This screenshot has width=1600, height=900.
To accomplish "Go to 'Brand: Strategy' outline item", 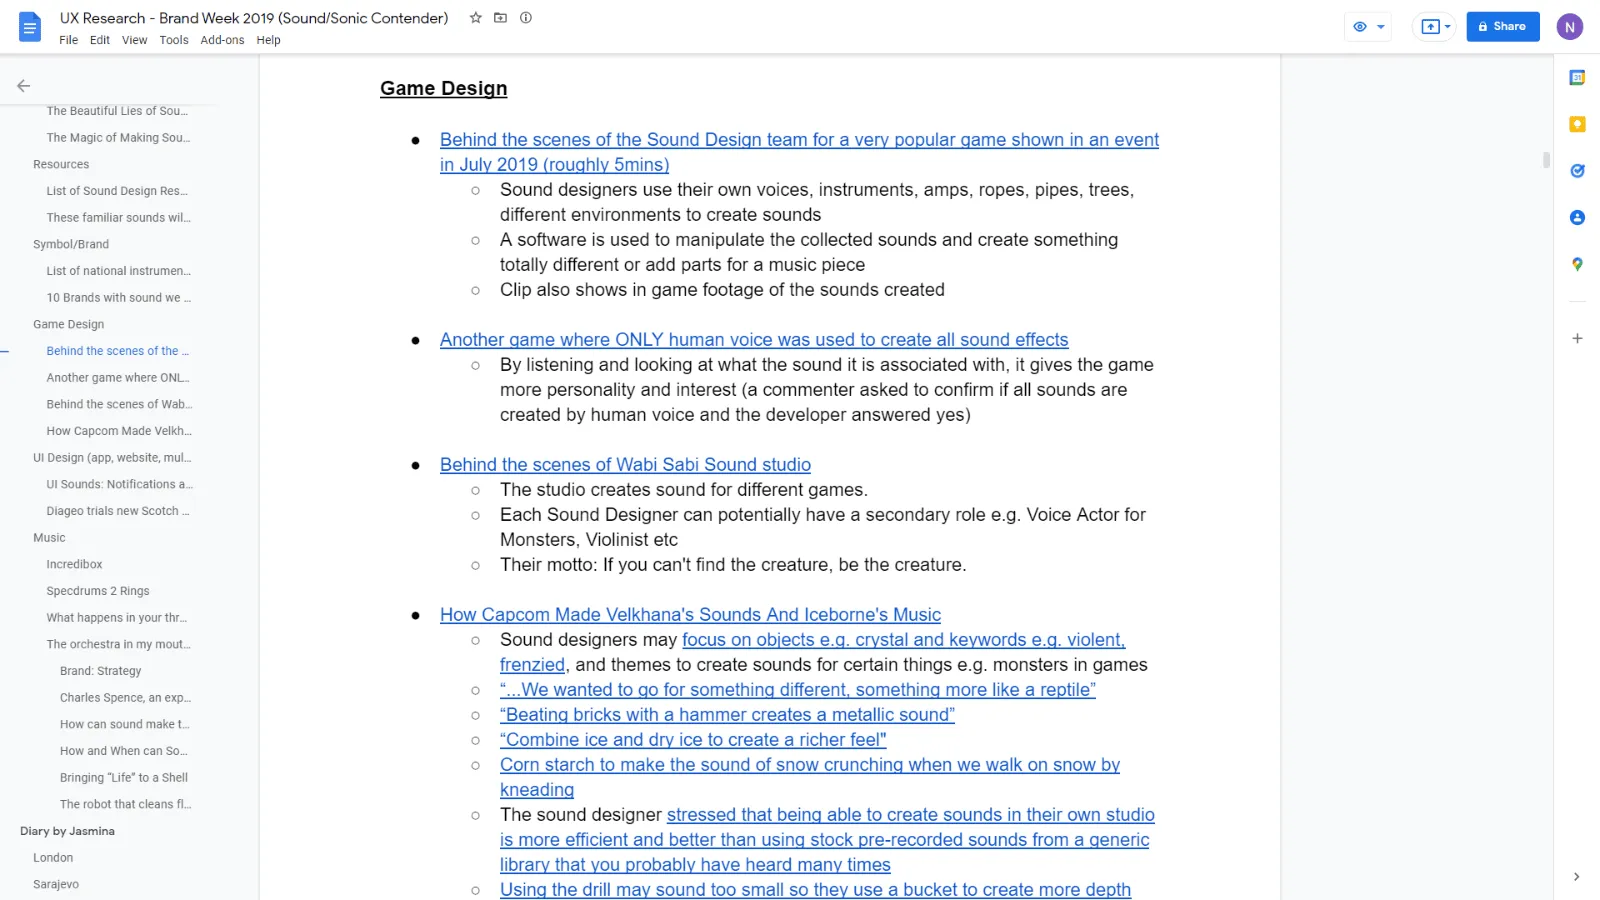I will point(100,671).
